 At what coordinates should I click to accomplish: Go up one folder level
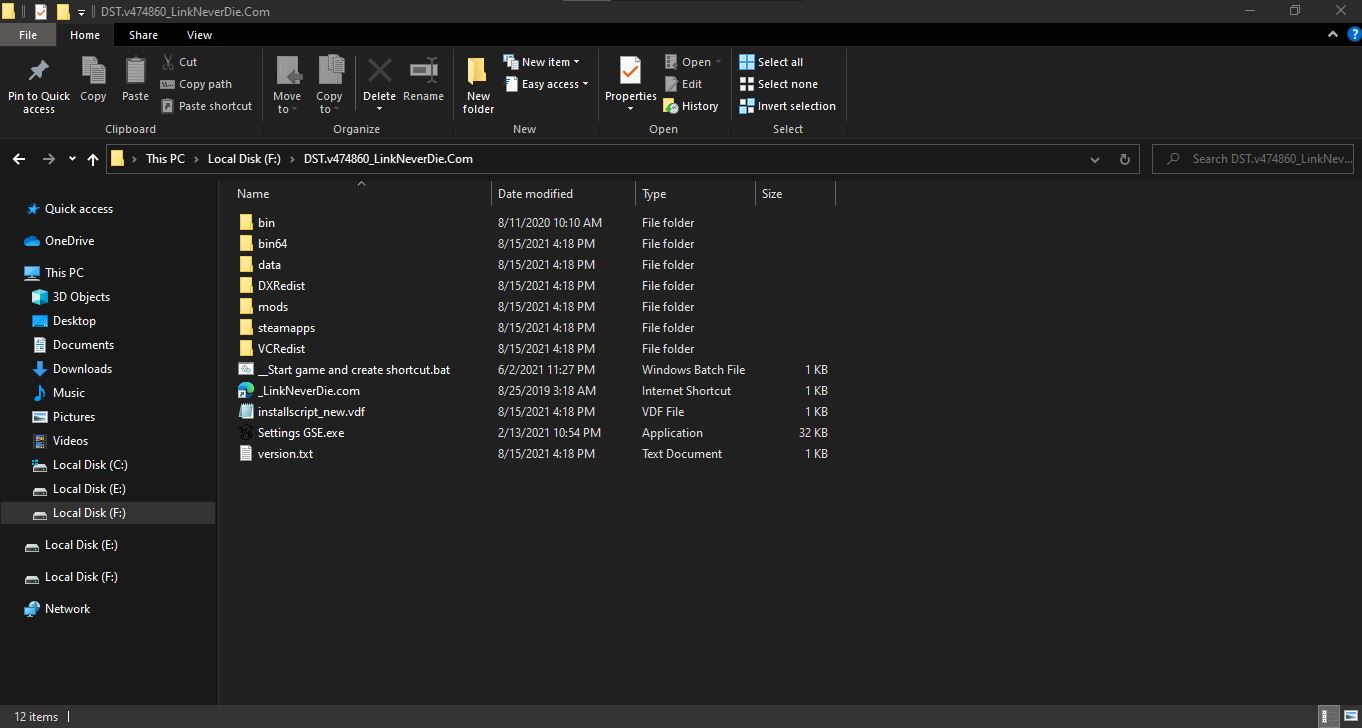pos(93,159)
